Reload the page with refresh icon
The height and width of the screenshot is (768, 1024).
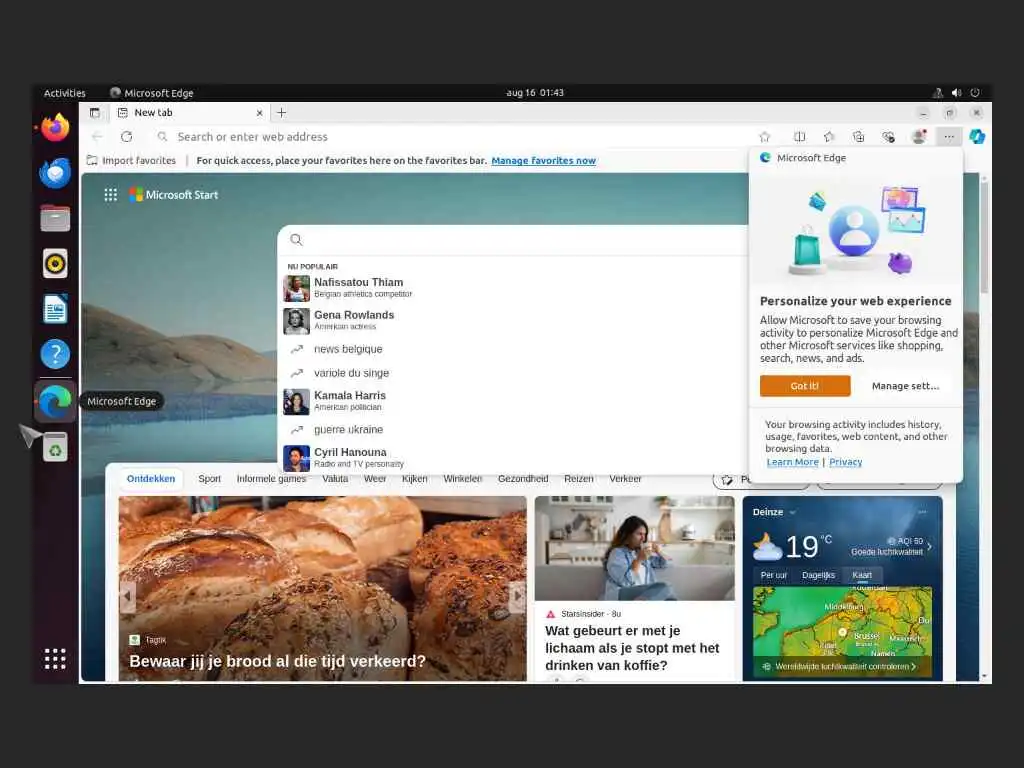pos(127,136)
